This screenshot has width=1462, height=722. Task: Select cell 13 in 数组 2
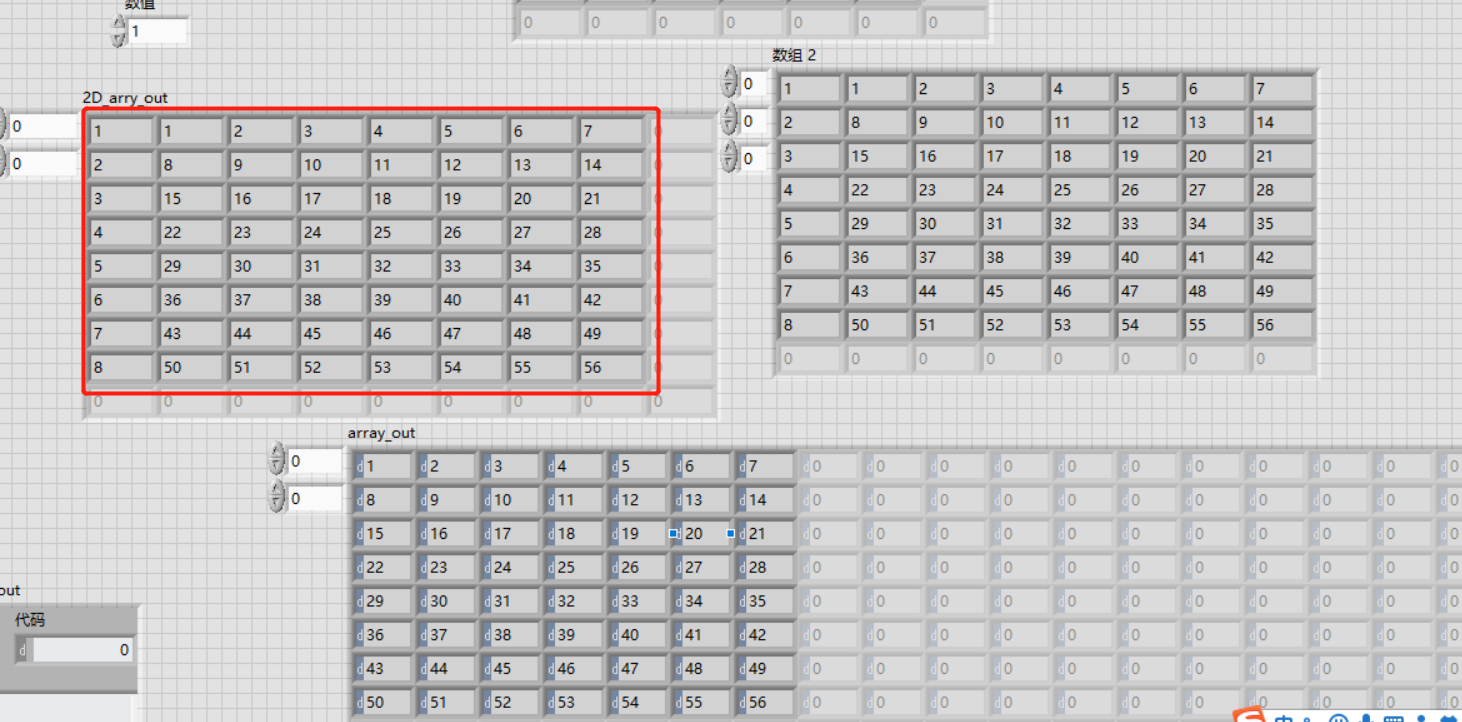tap(1215, 122)
